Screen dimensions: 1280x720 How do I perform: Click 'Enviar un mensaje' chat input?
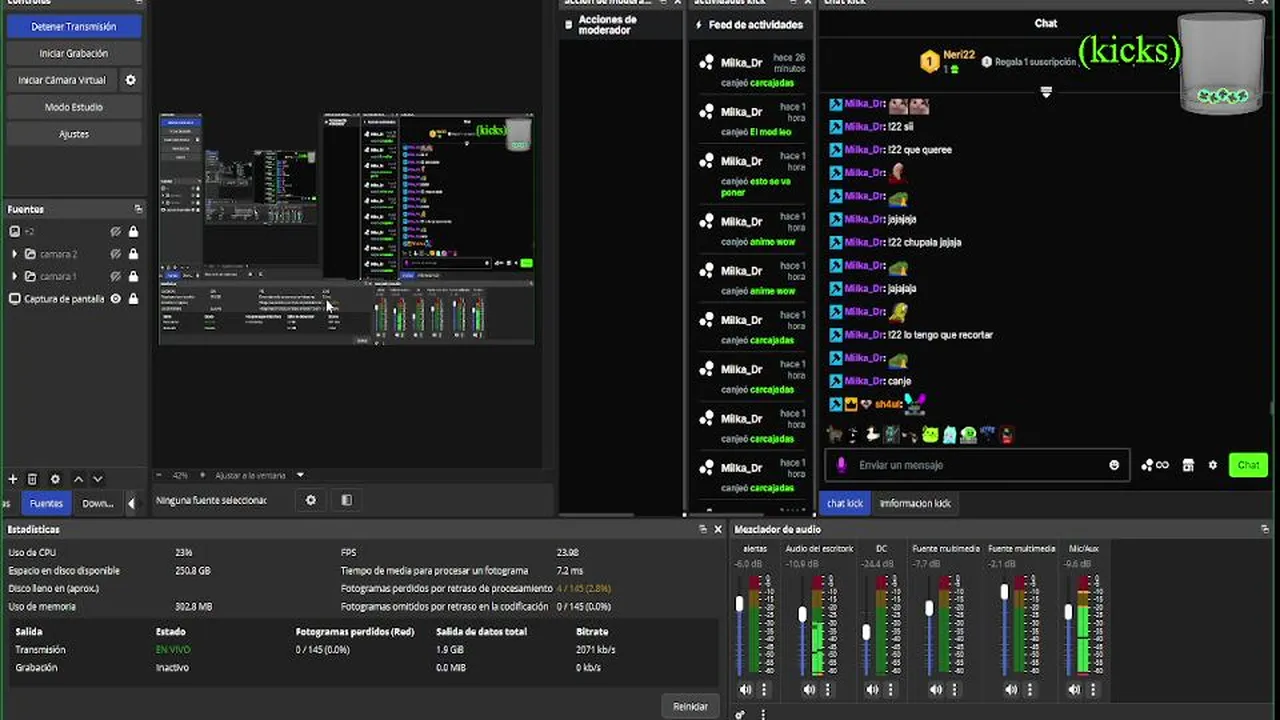coord(978,465)
